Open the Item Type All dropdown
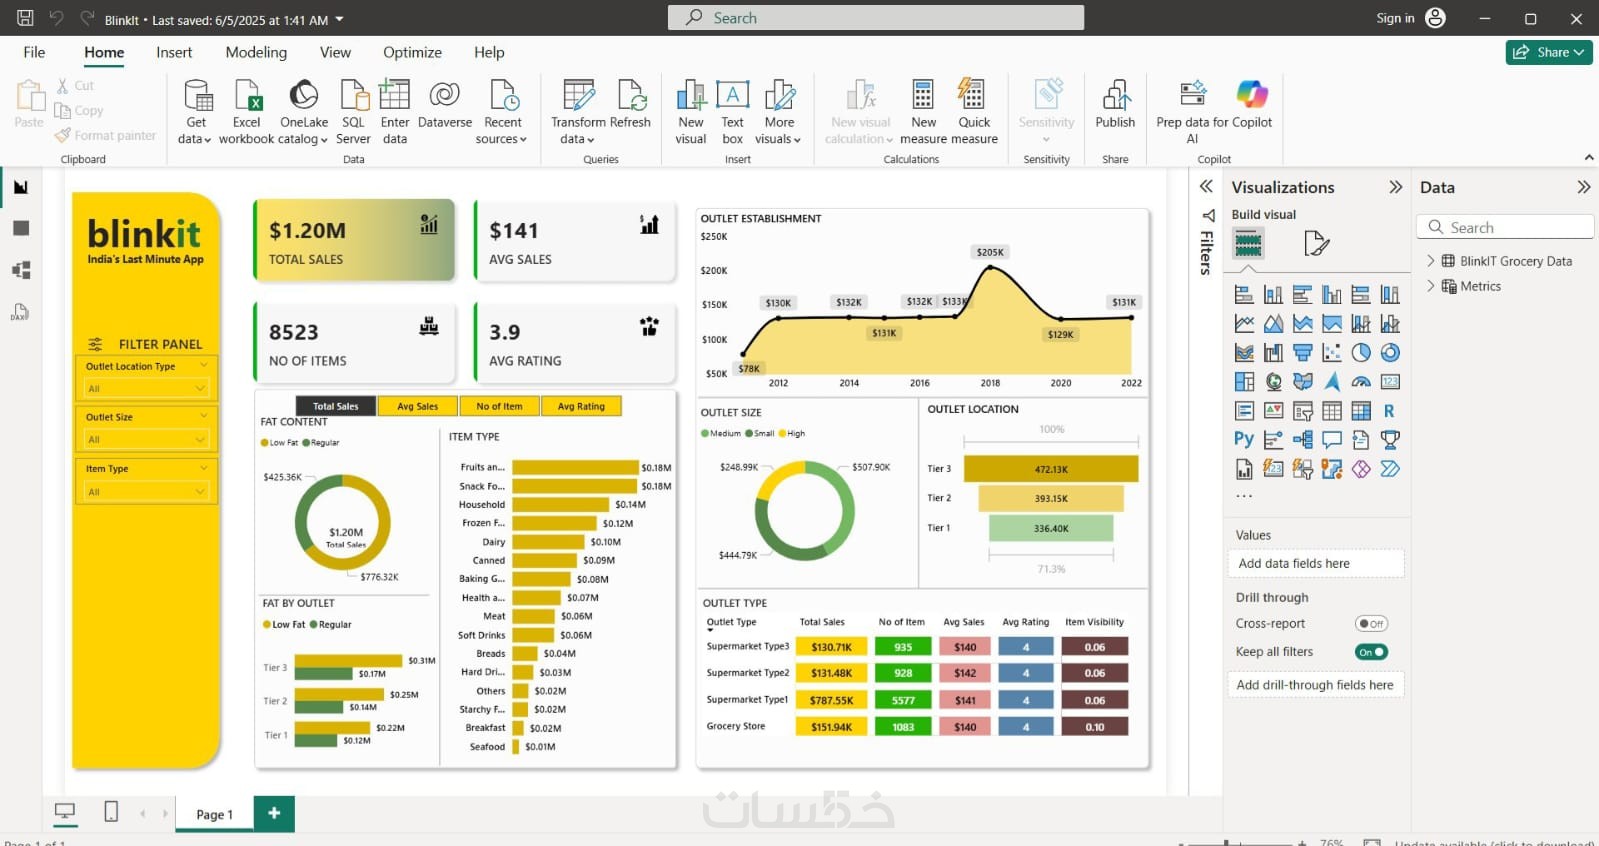 [146, 491]
